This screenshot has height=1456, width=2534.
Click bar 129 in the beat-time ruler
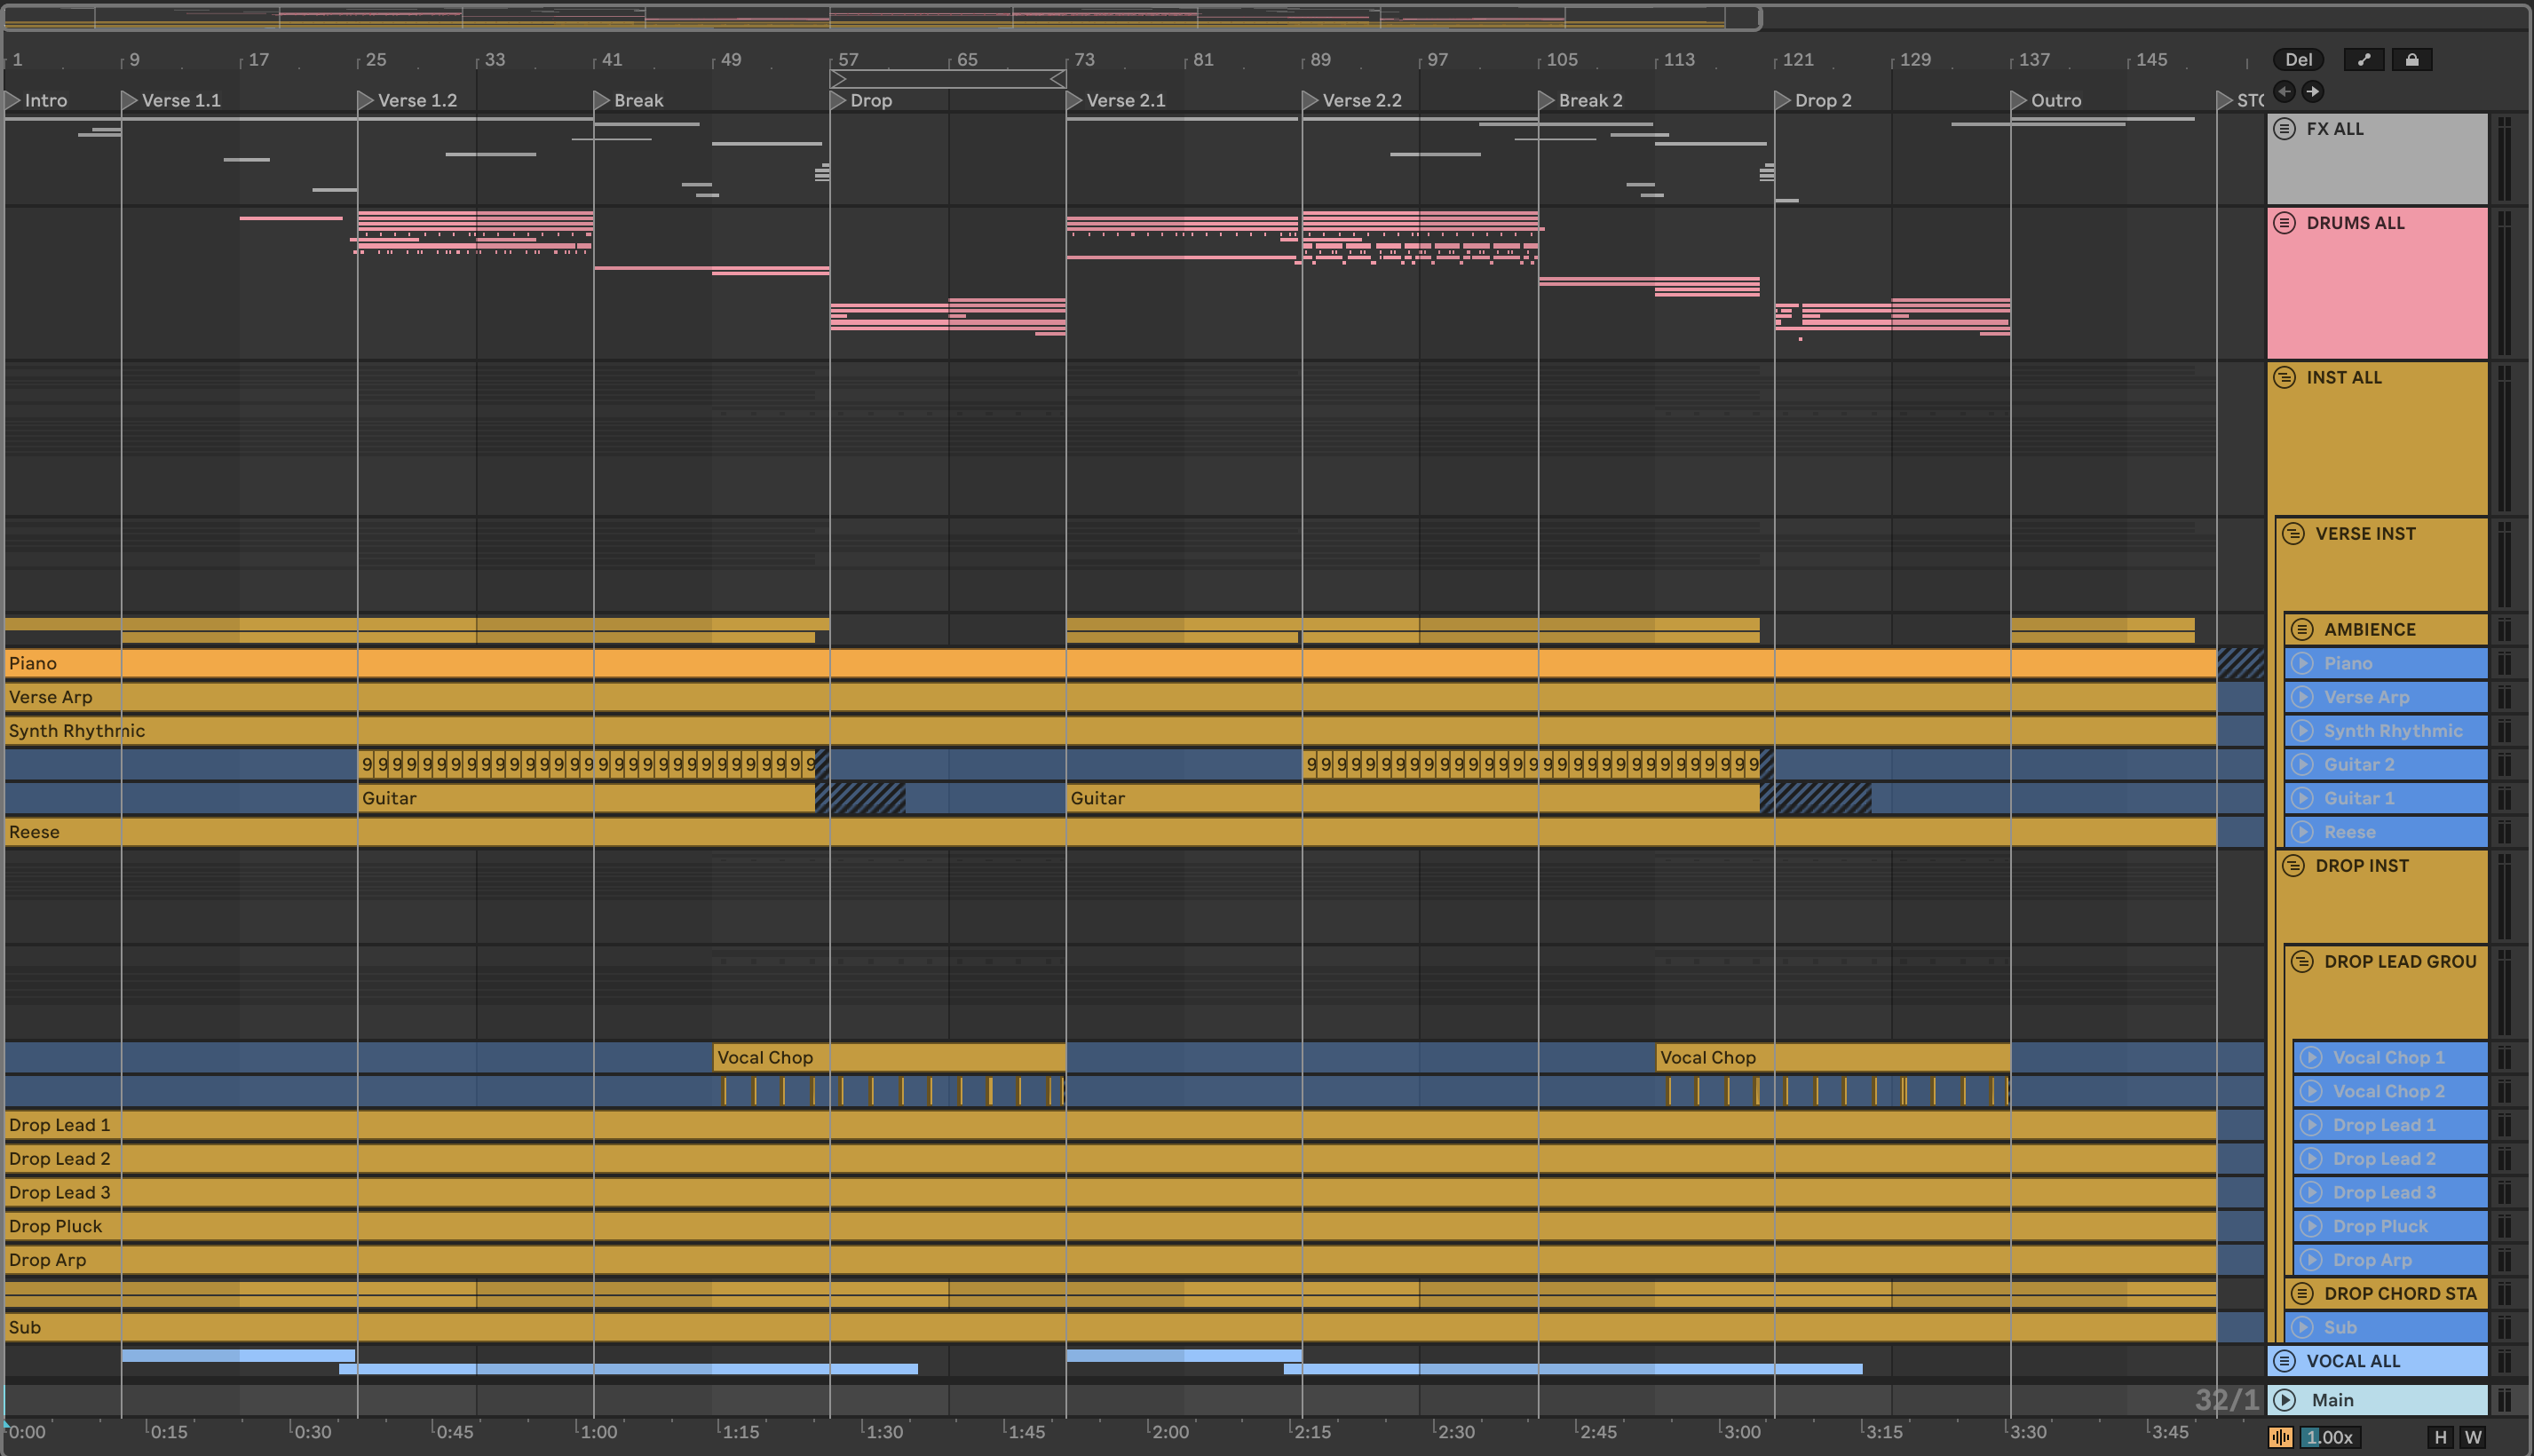(x=1915, y=60)
